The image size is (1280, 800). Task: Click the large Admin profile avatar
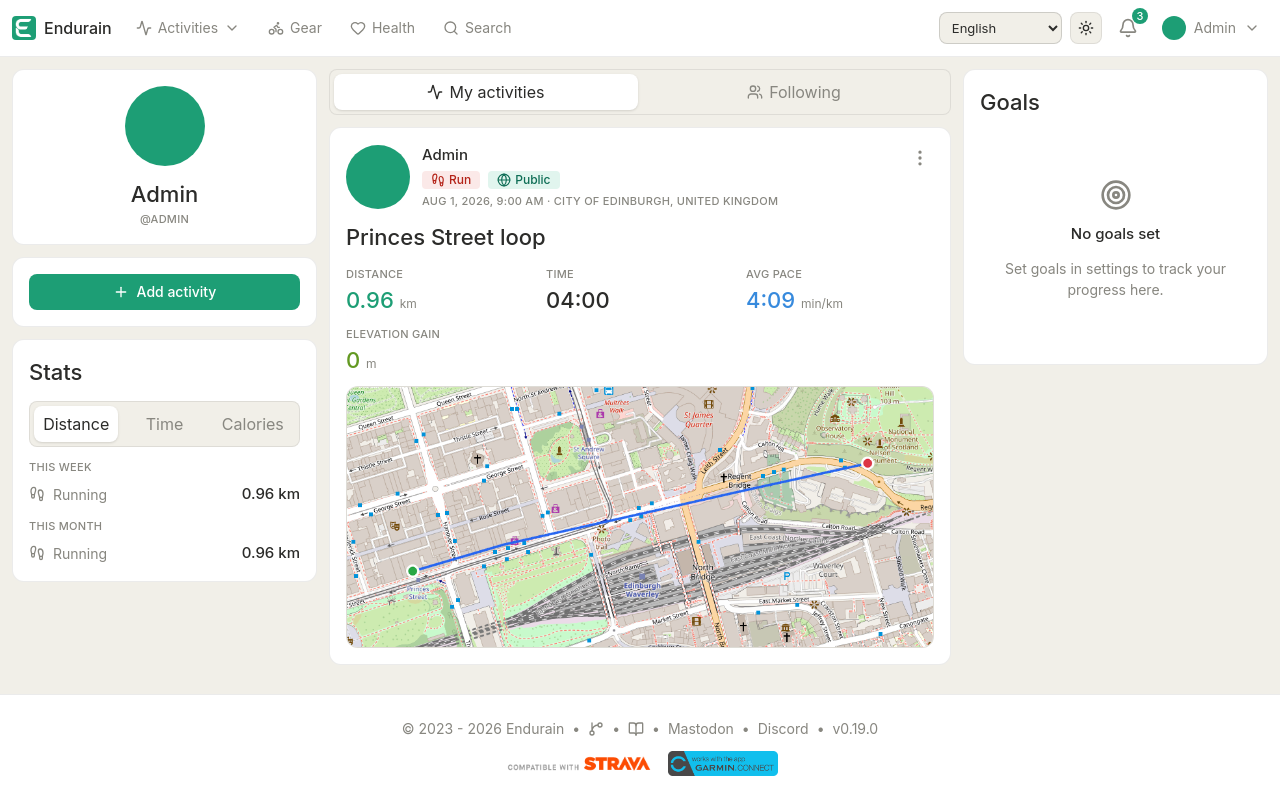pos(165,126)
